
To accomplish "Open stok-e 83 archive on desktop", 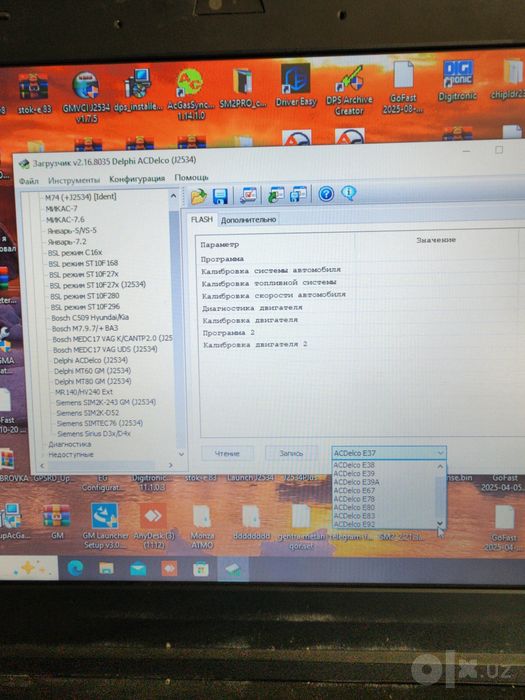I will [34, 93].
